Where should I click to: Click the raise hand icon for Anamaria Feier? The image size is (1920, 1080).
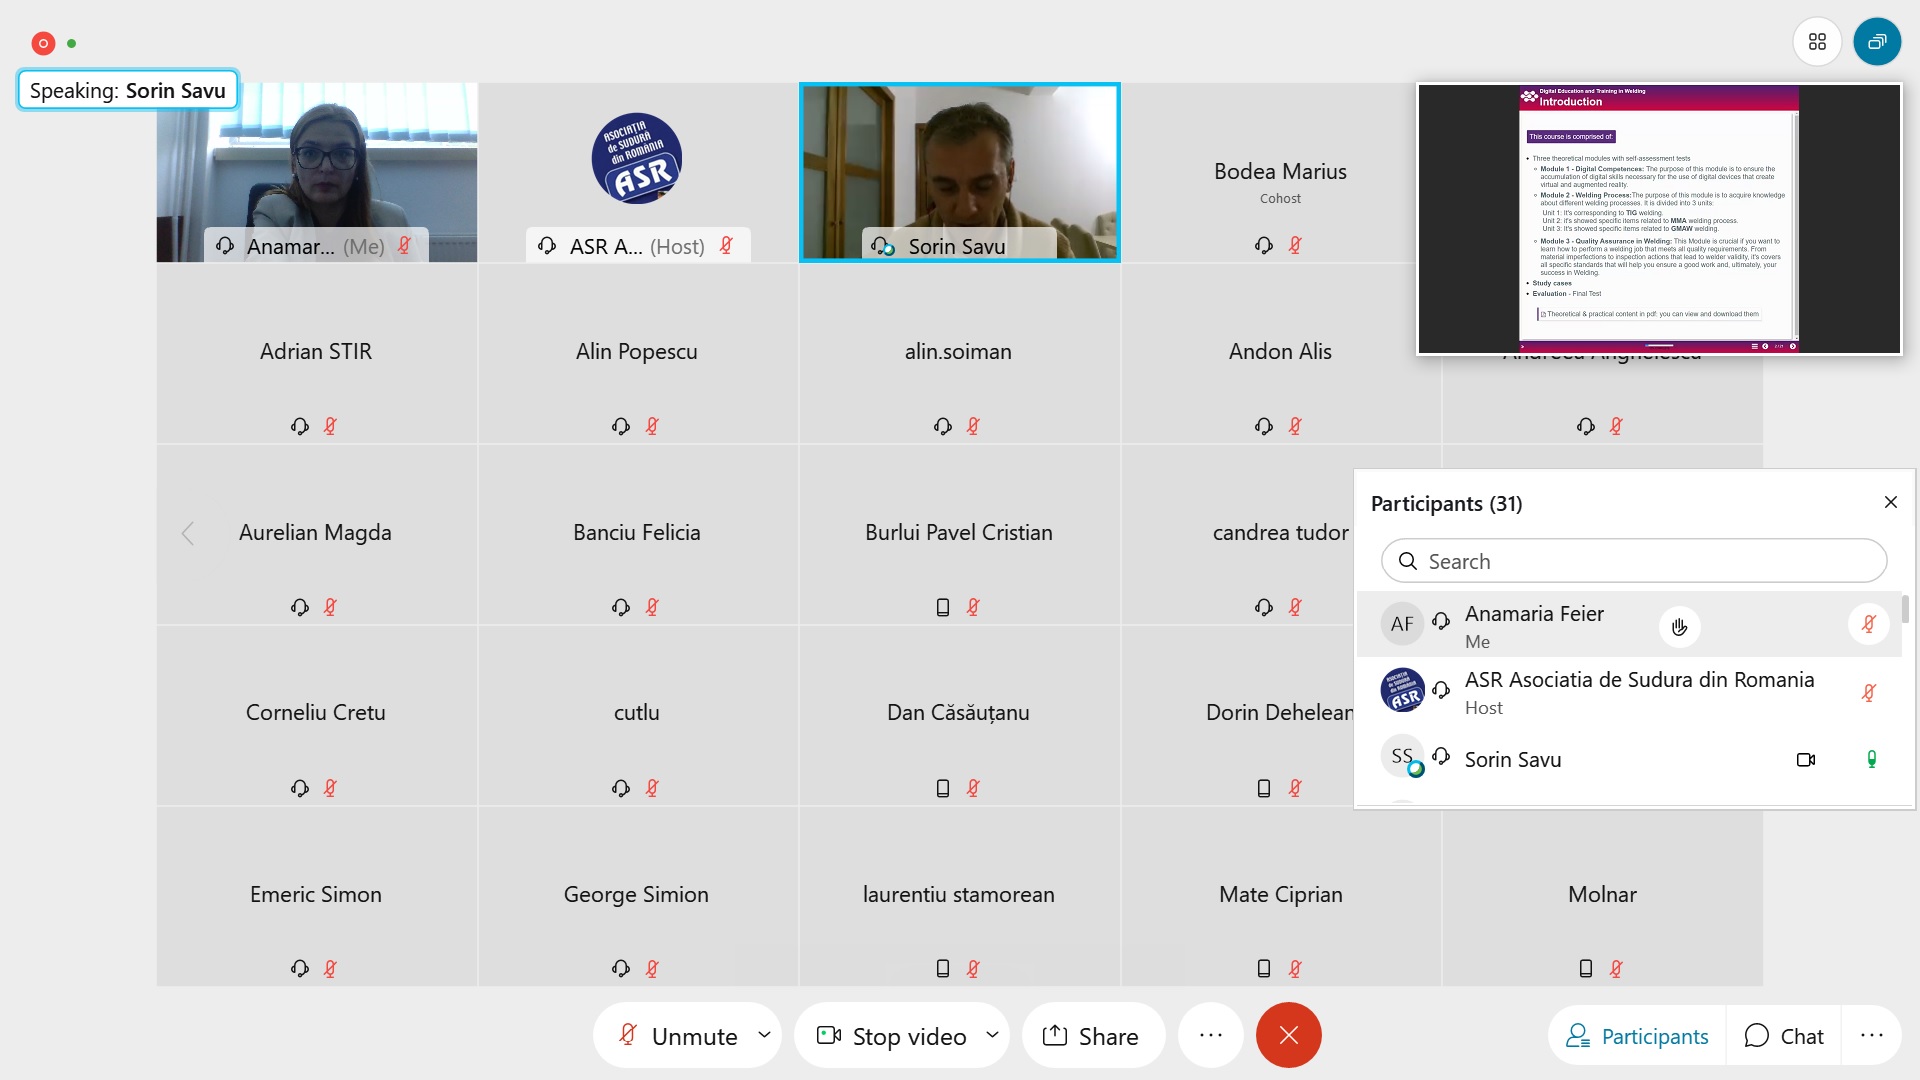click(x=1679, y=627)
